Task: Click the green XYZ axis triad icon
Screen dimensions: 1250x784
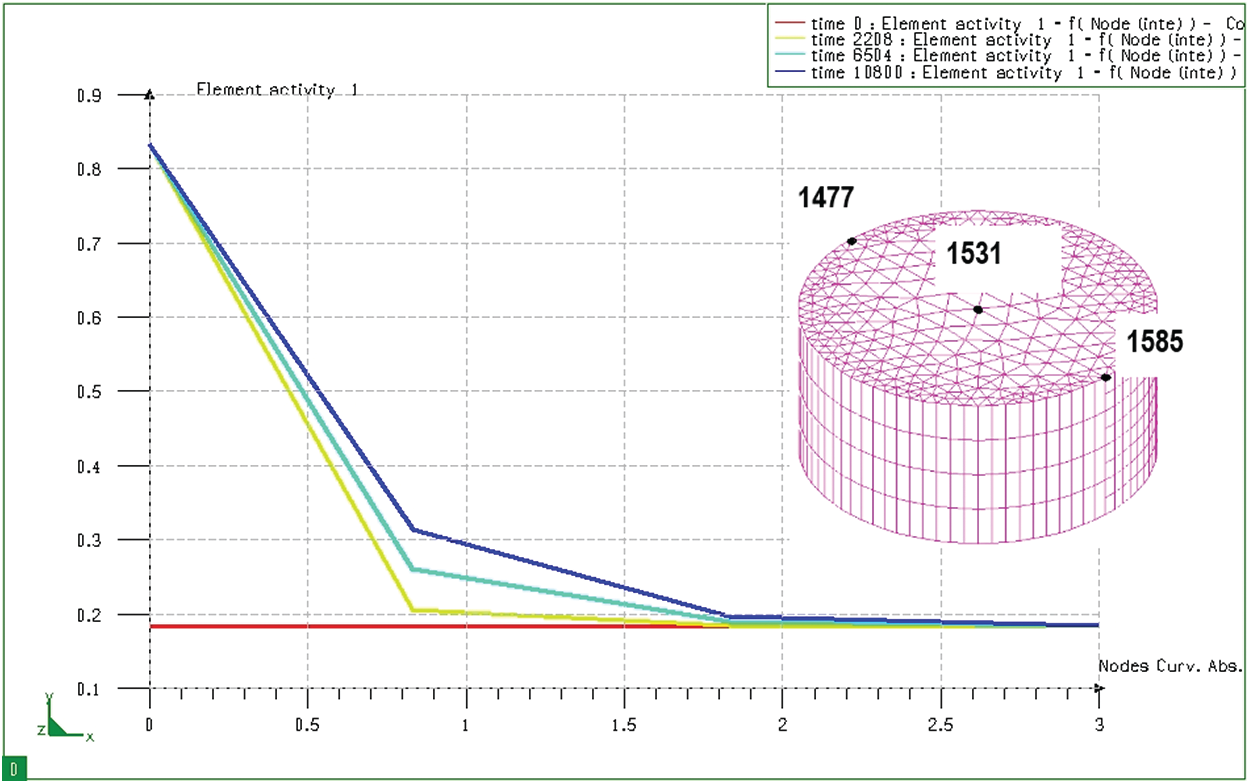Action: 63,720
